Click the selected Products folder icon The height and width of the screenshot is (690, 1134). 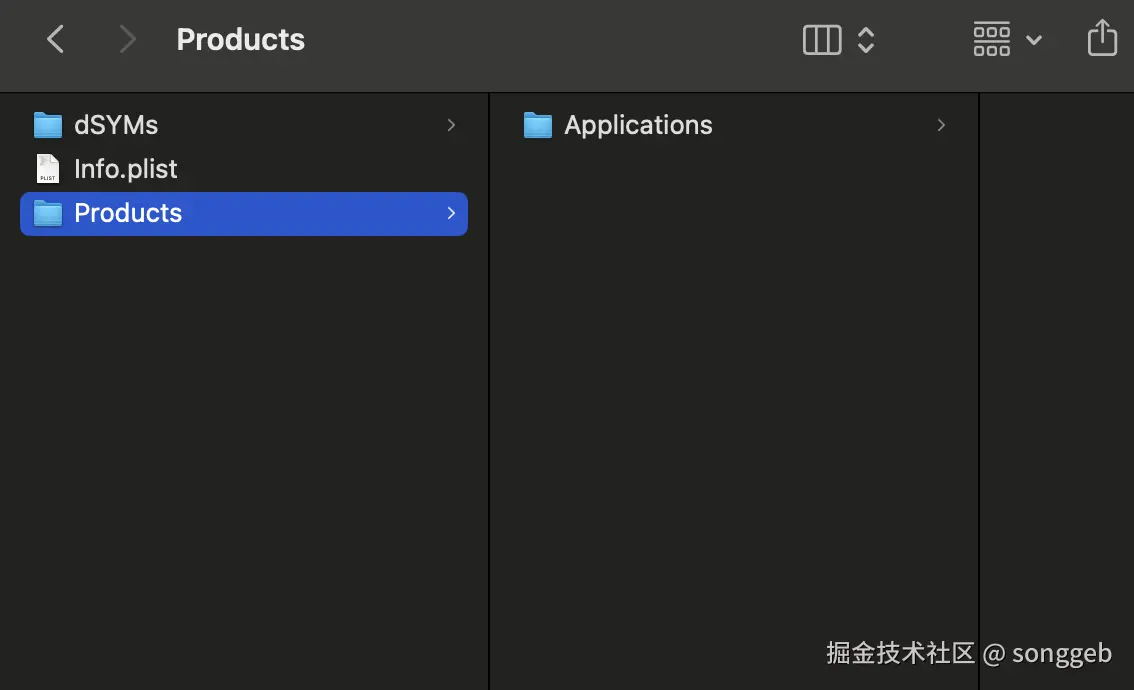[48, 213]
